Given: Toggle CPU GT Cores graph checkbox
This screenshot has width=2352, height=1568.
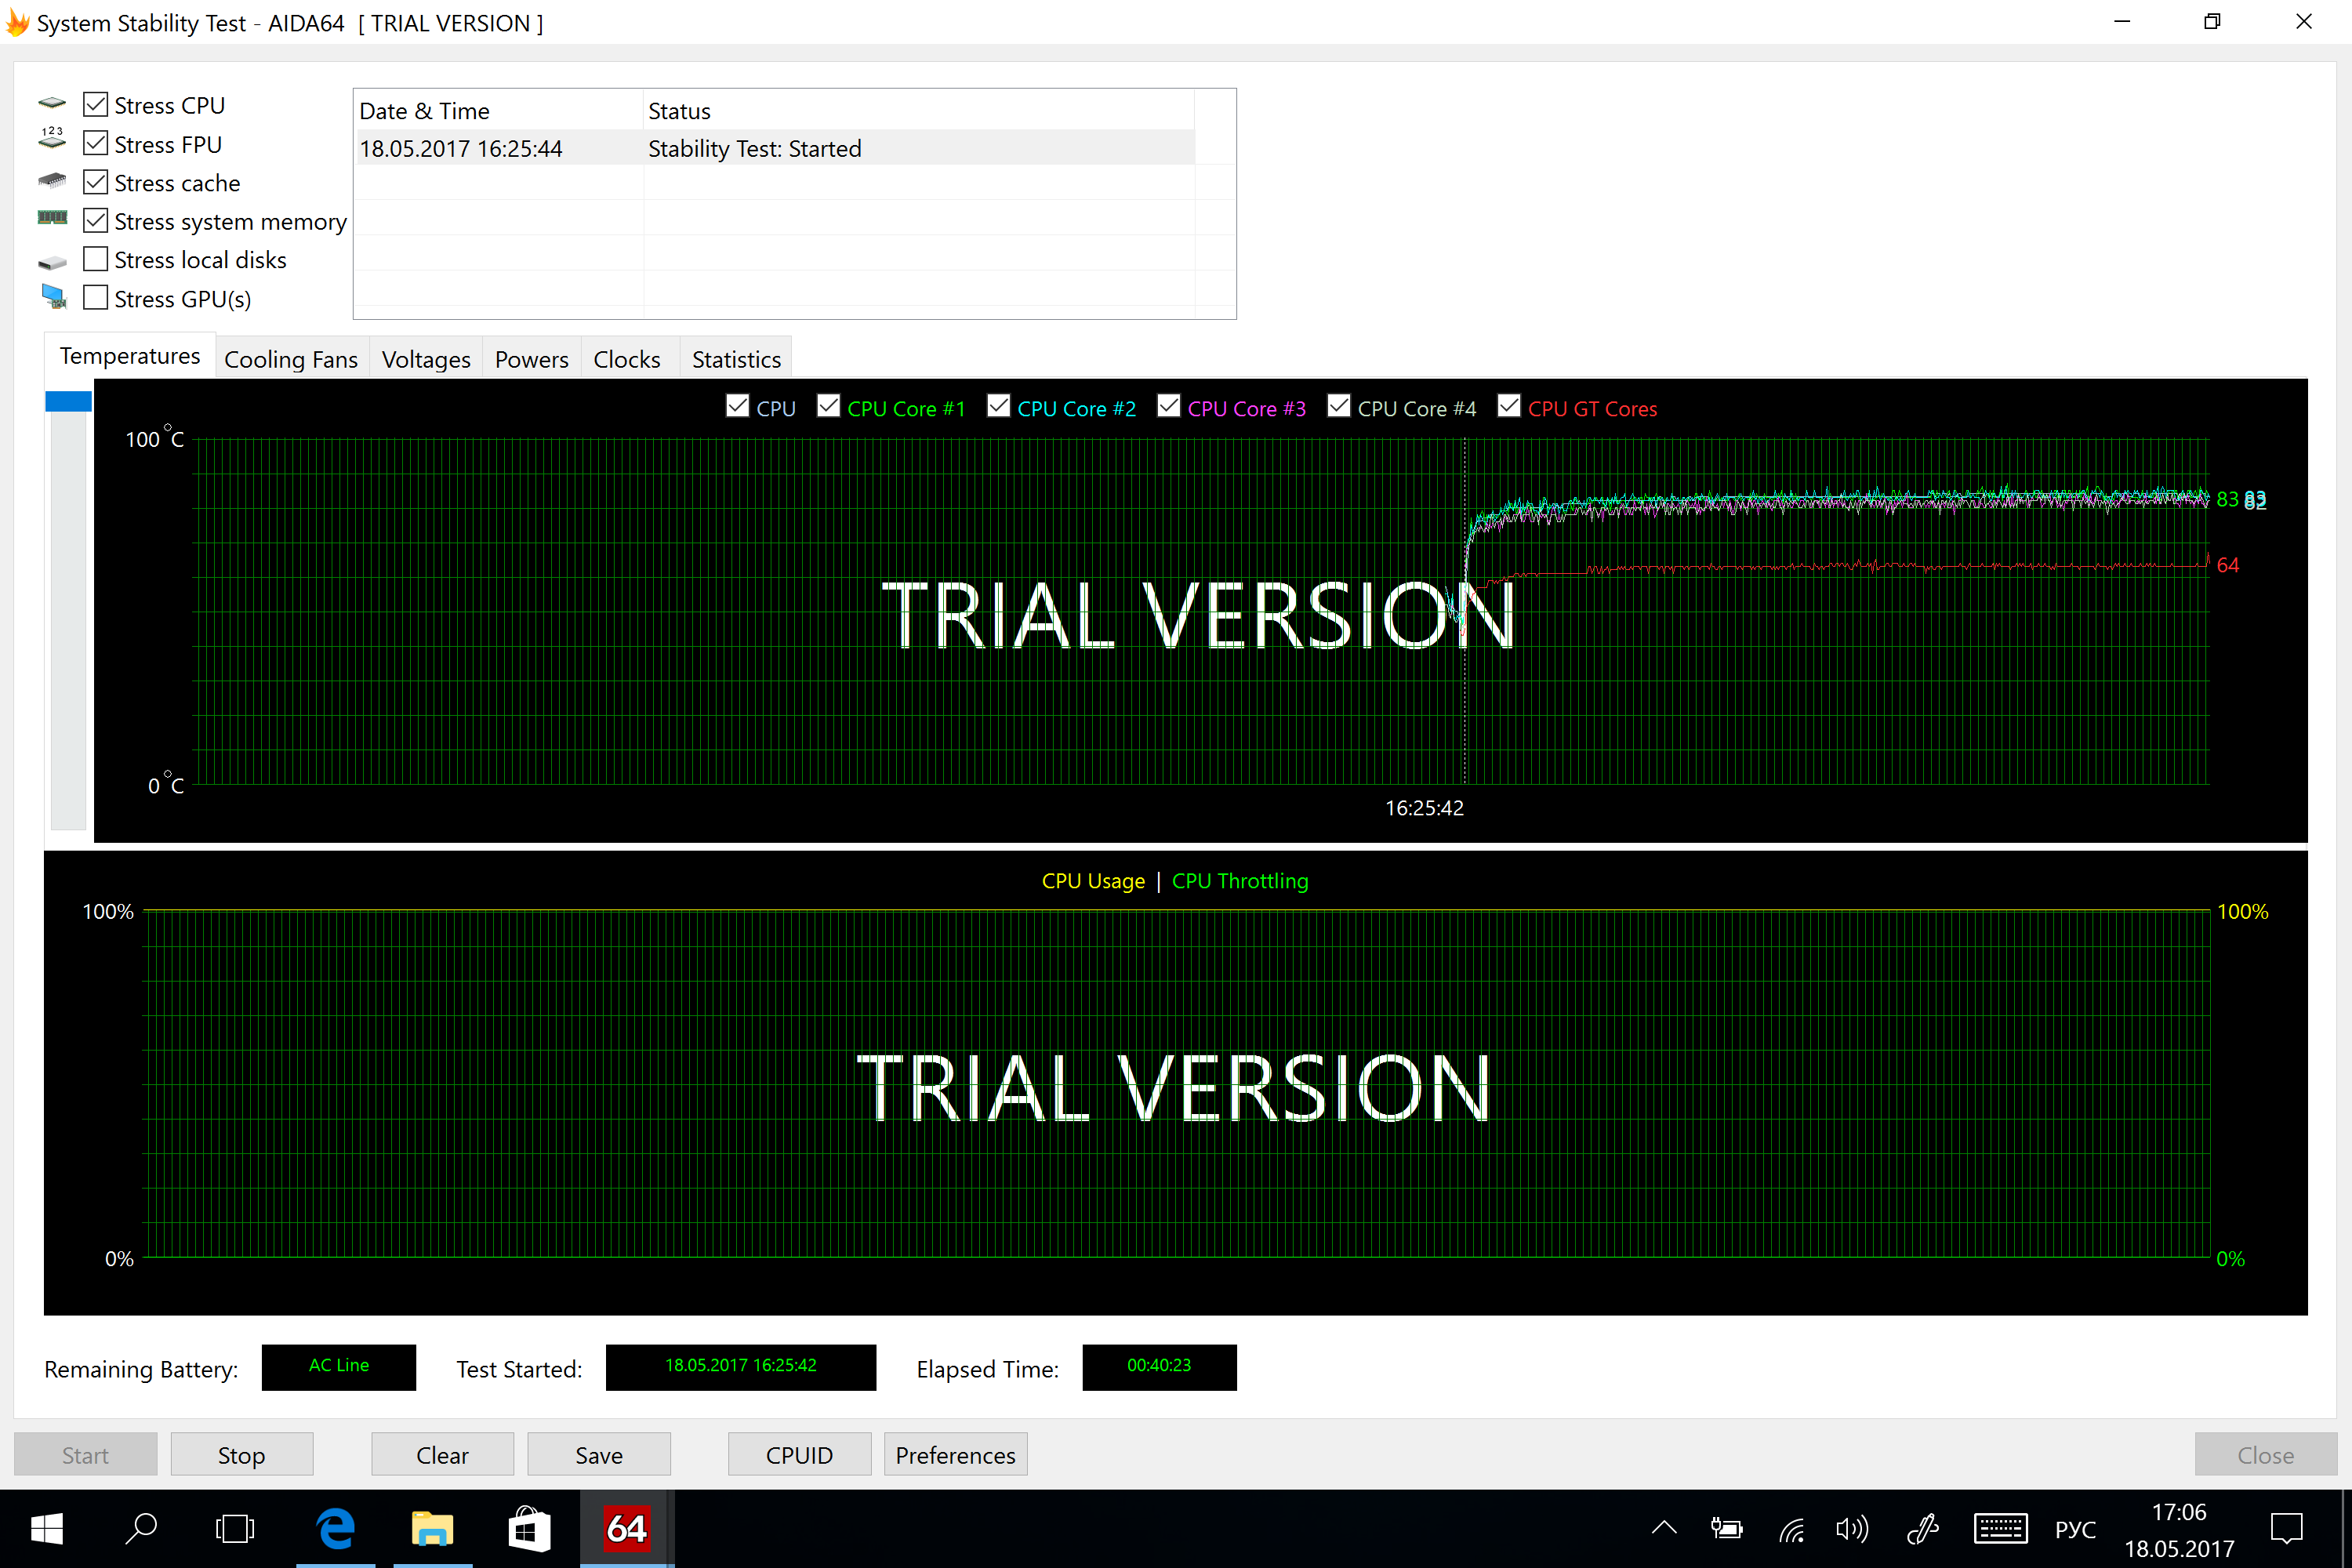Looking at the screenshot, I should 1509,406.
